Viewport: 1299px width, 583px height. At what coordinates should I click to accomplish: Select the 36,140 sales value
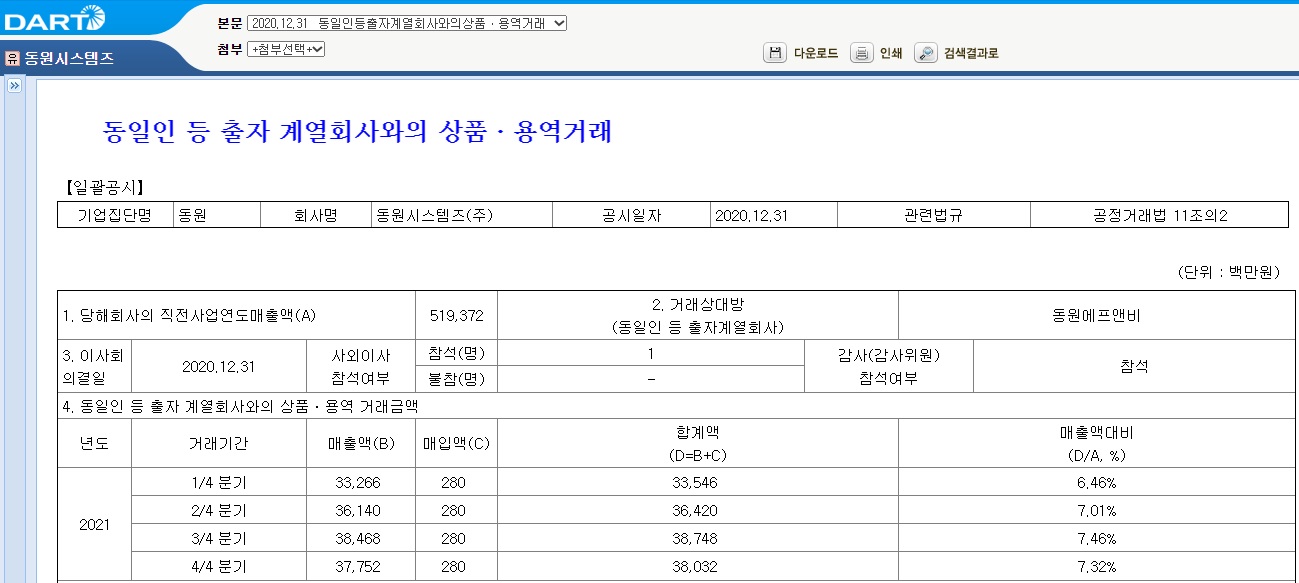pyautogui.click(x=361, y=510)
